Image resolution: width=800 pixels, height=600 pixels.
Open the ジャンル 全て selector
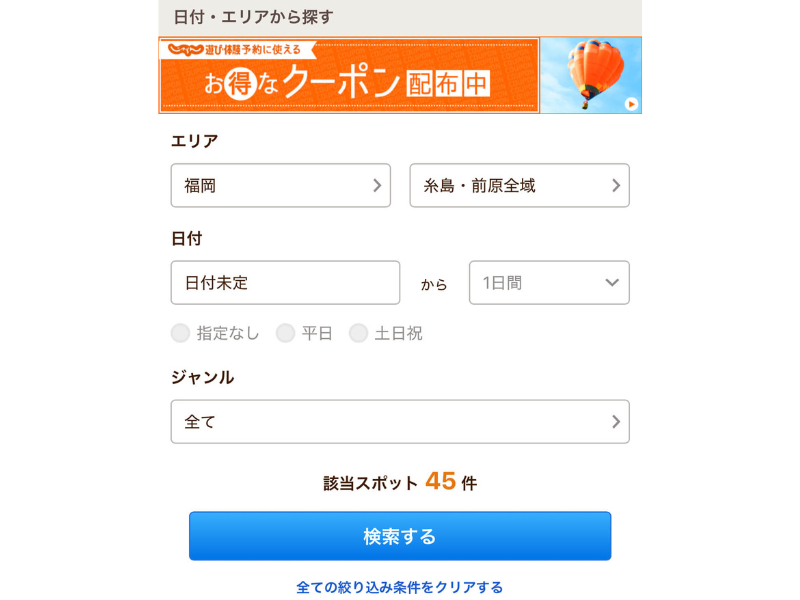400,421
